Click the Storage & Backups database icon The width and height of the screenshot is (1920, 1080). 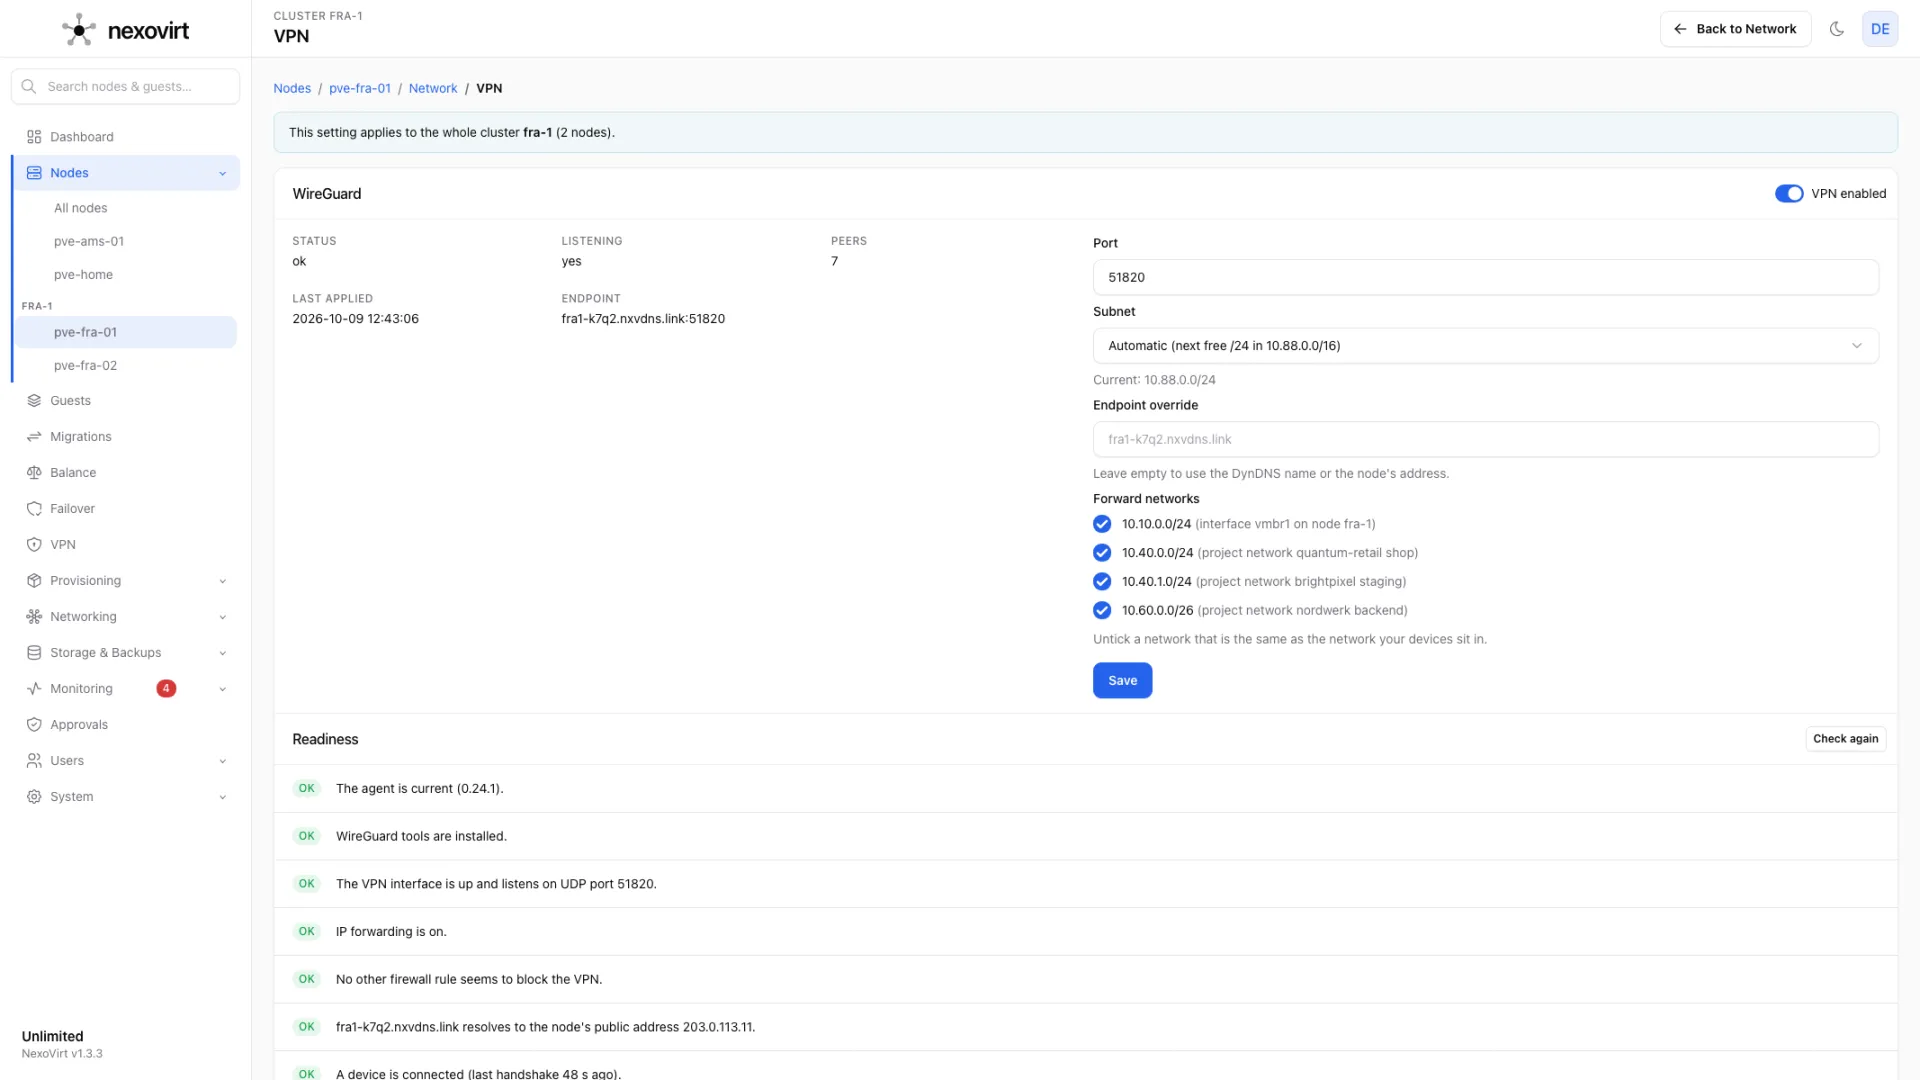34,653
